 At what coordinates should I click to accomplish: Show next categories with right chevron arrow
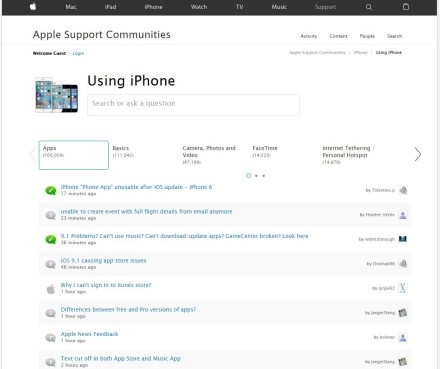coord(418,154)
